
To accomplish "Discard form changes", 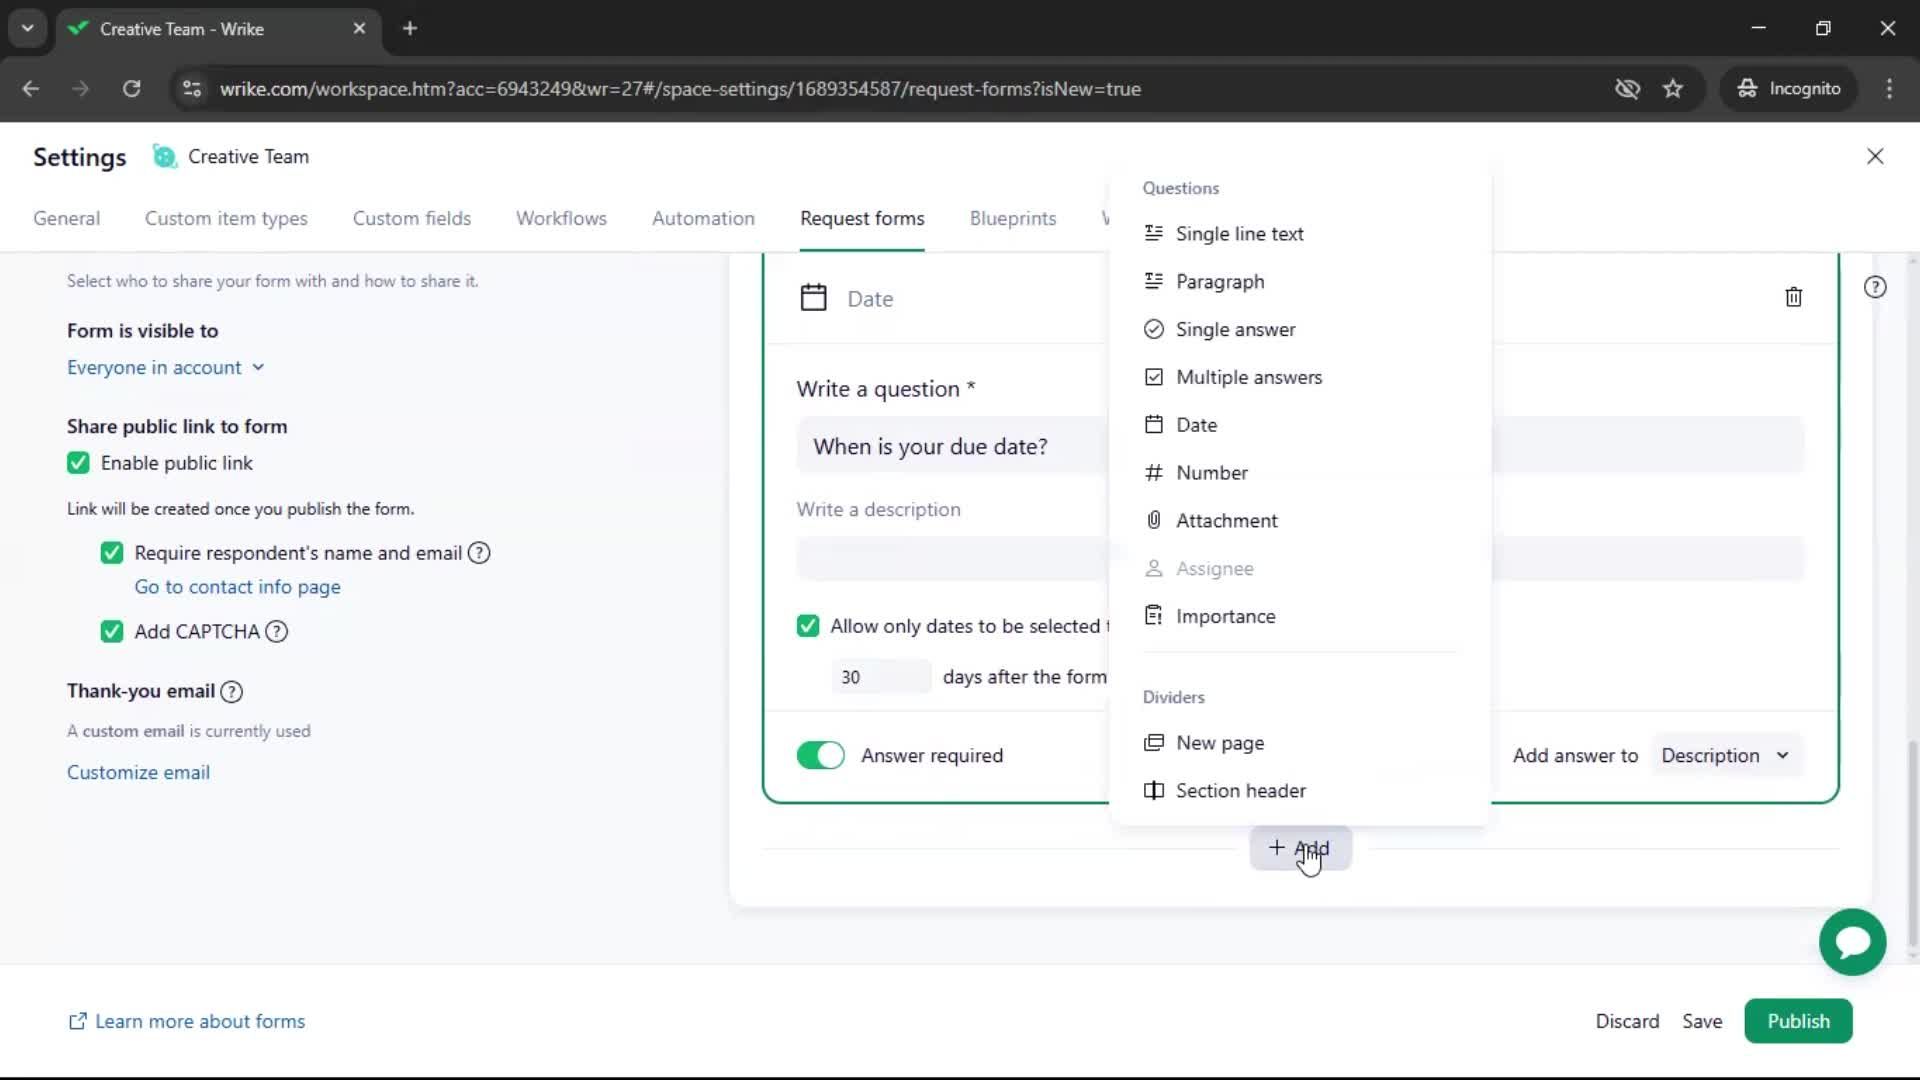I will 1627,1021.
